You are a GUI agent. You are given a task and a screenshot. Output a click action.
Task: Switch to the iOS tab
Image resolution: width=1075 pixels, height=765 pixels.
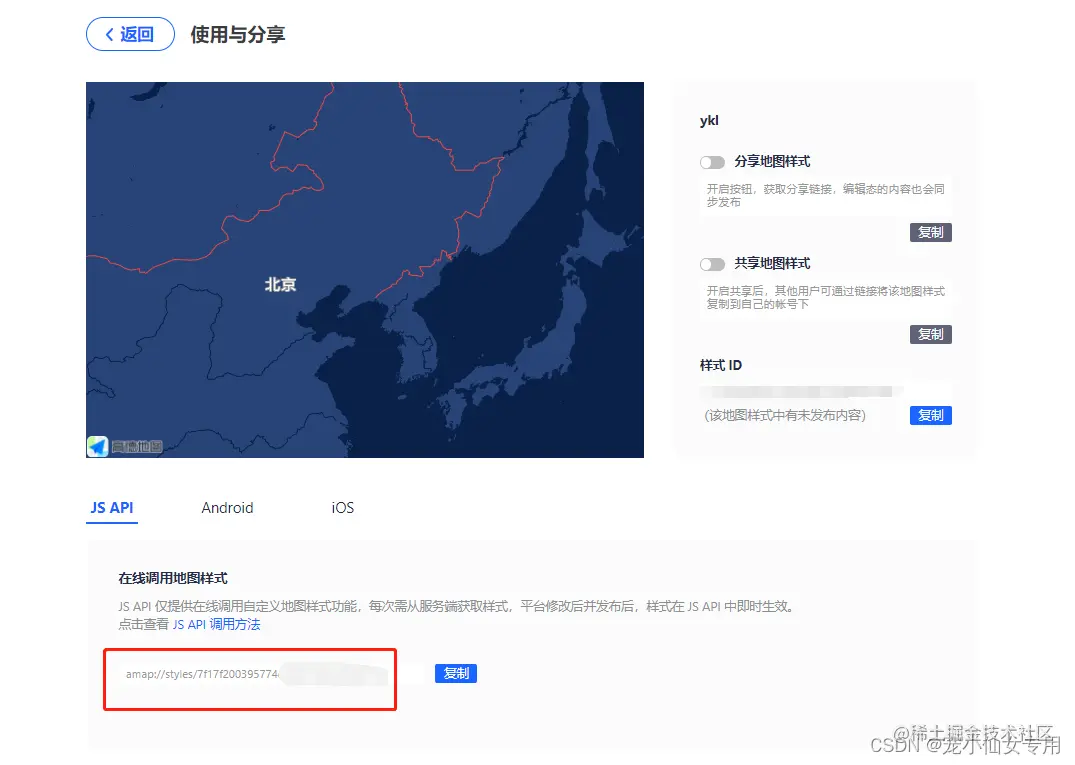(341, 507)
